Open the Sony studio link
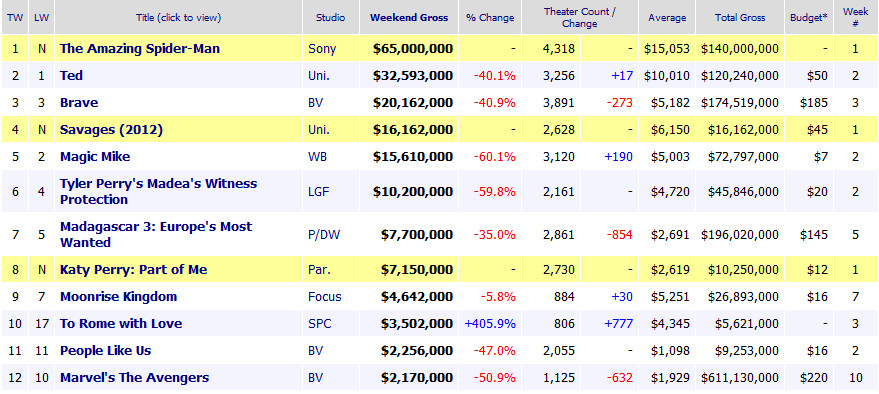This screenshot has width=879, height=394. coord(322,49)
